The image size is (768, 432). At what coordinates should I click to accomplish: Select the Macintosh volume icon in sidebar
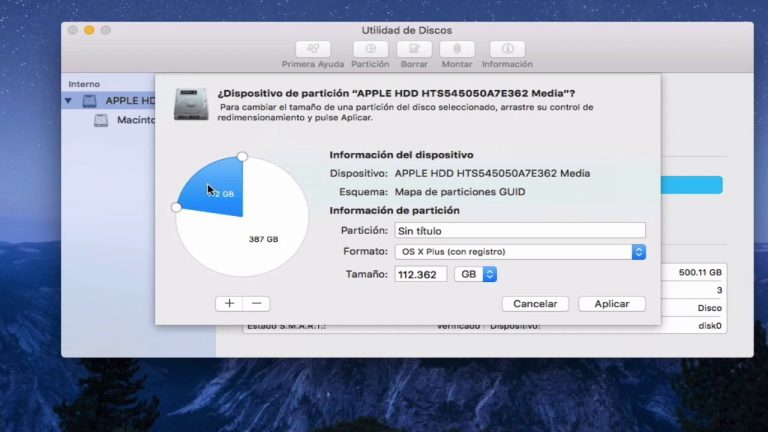tap(101, 120)
